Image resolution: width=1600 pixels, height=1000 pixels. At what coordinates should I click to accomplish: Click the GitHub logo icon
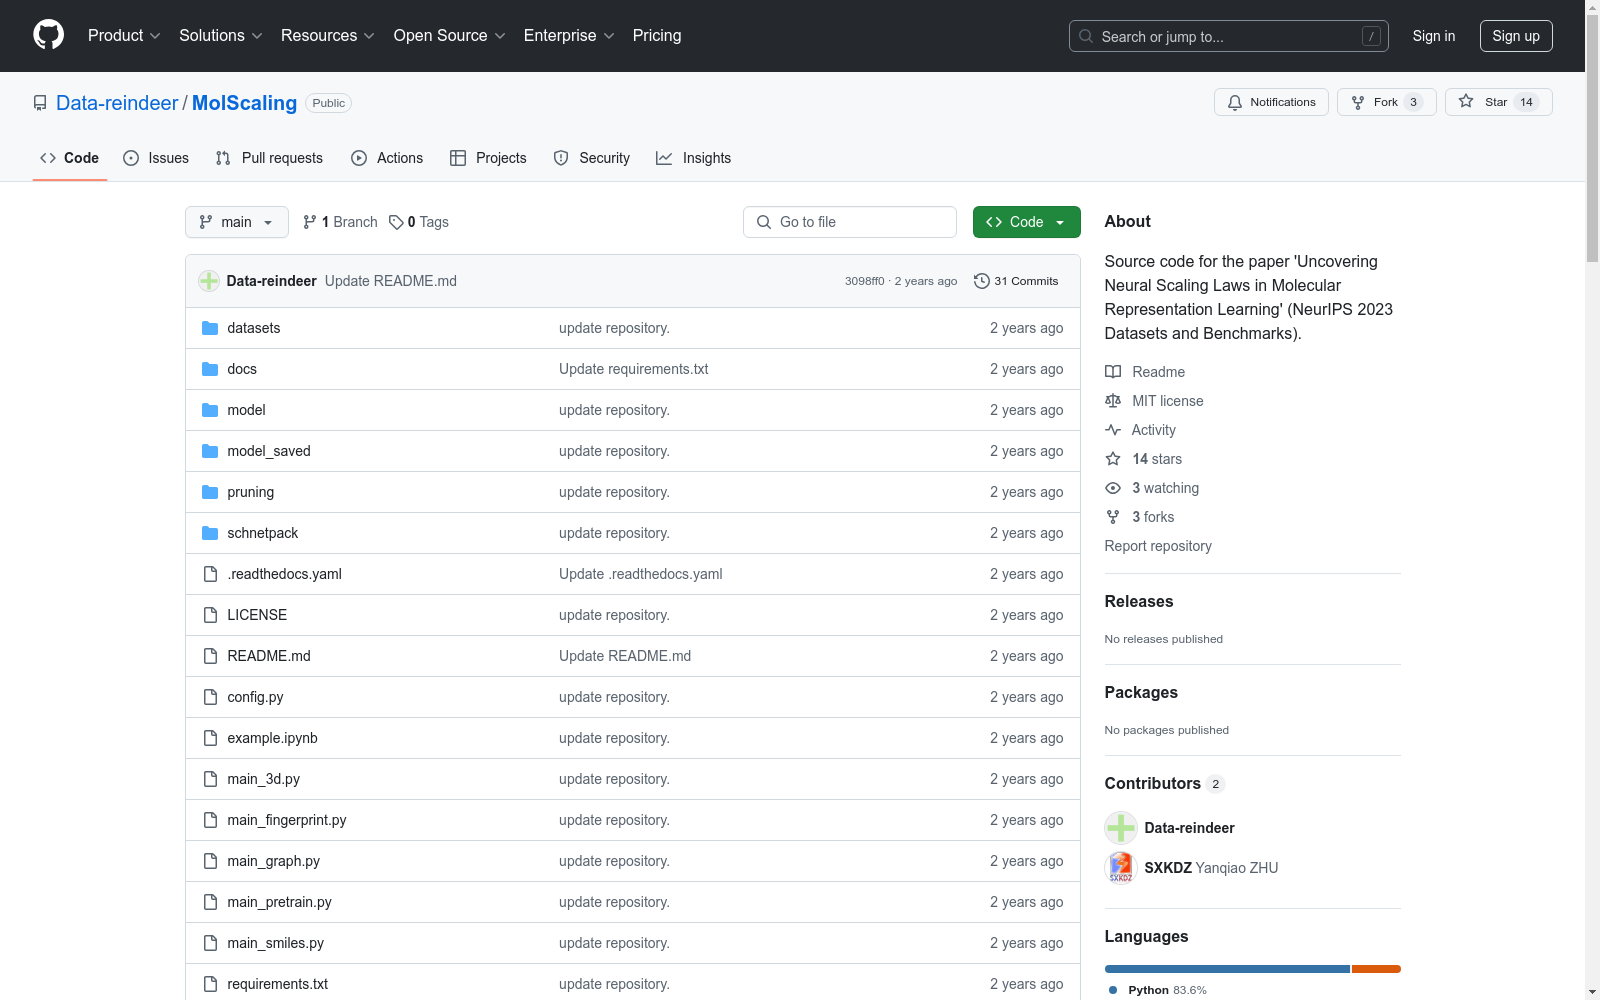coord(48,35)
